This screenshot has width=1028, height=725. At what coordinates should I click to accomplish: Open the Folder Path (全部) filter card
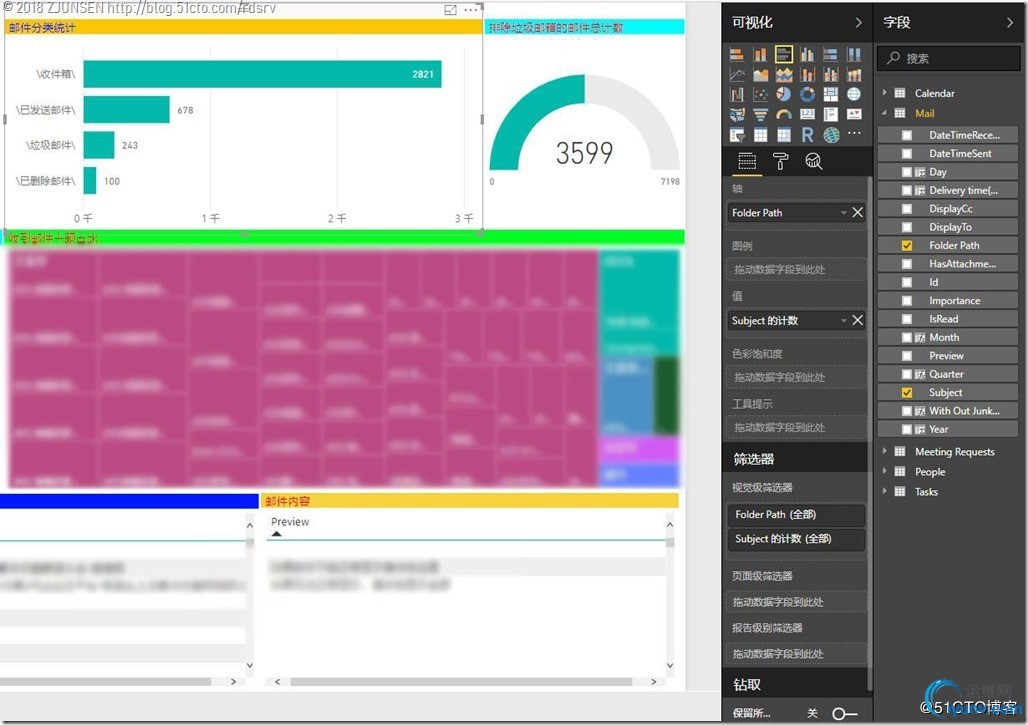point(796,515)
